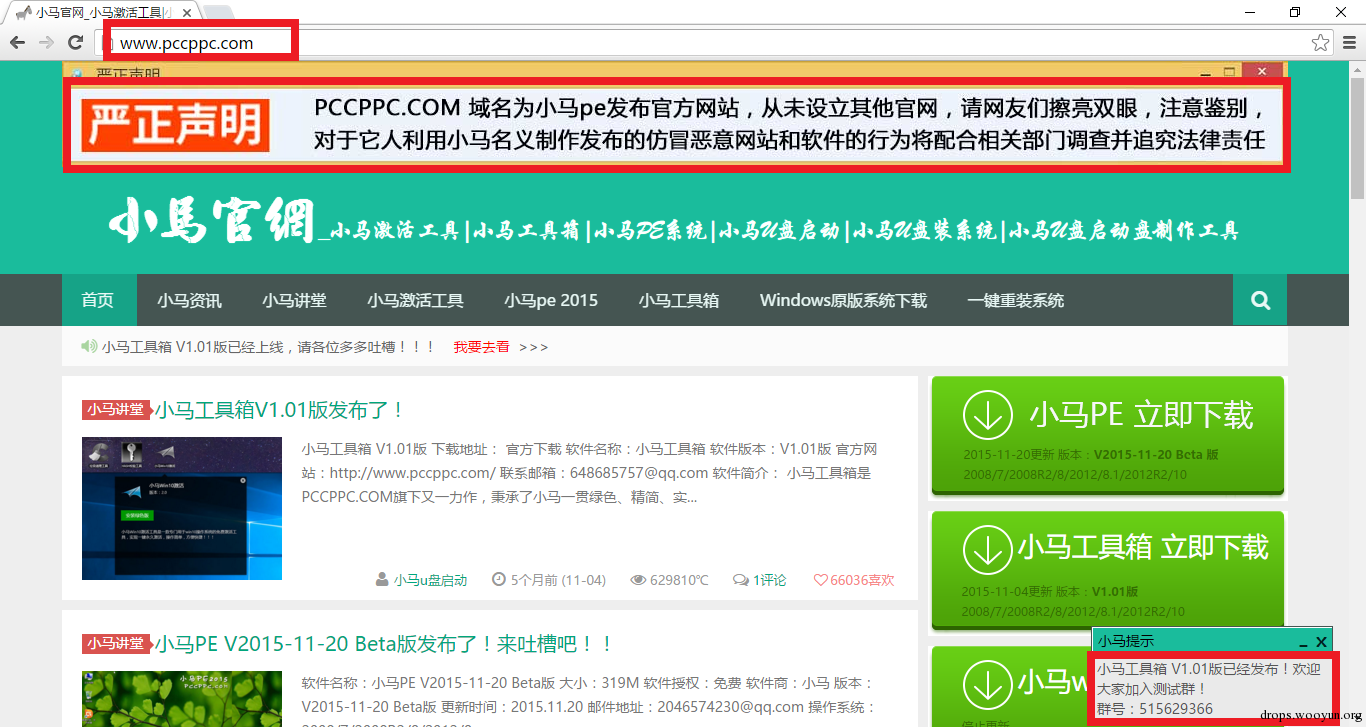
Task: Open article 小马工具箱V1.01版发布了！
Action: tap(280, 410)
